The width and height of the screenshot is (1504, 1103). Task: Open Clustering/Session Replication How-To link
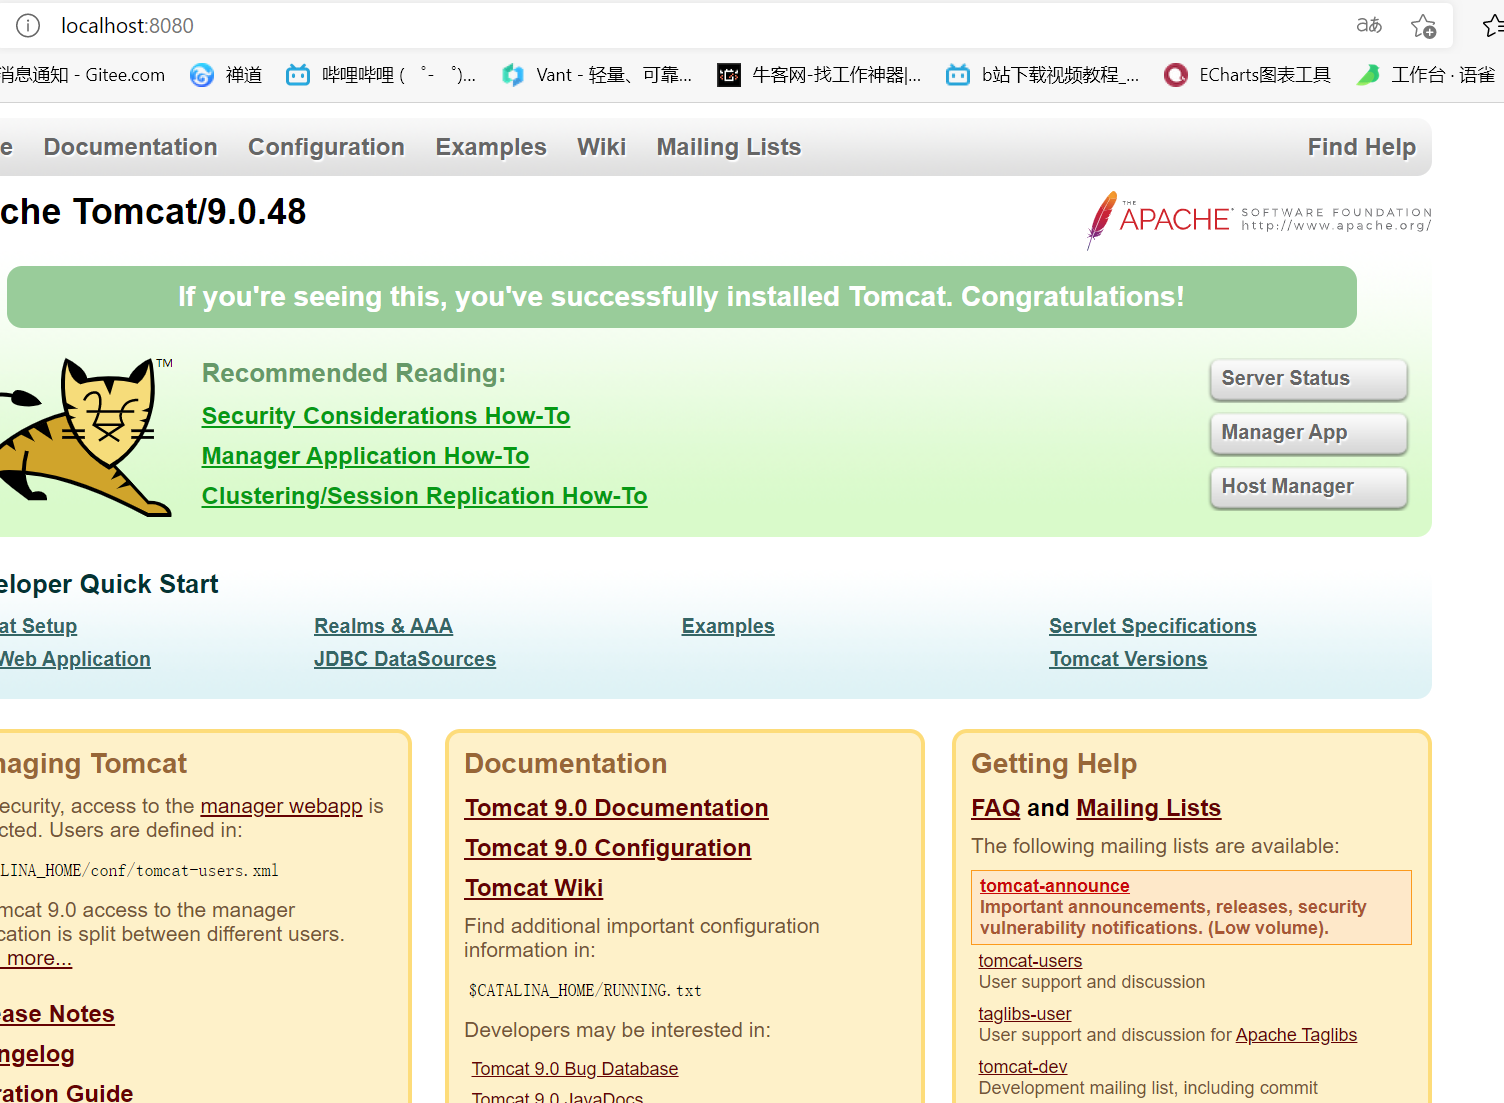[425, 496]
